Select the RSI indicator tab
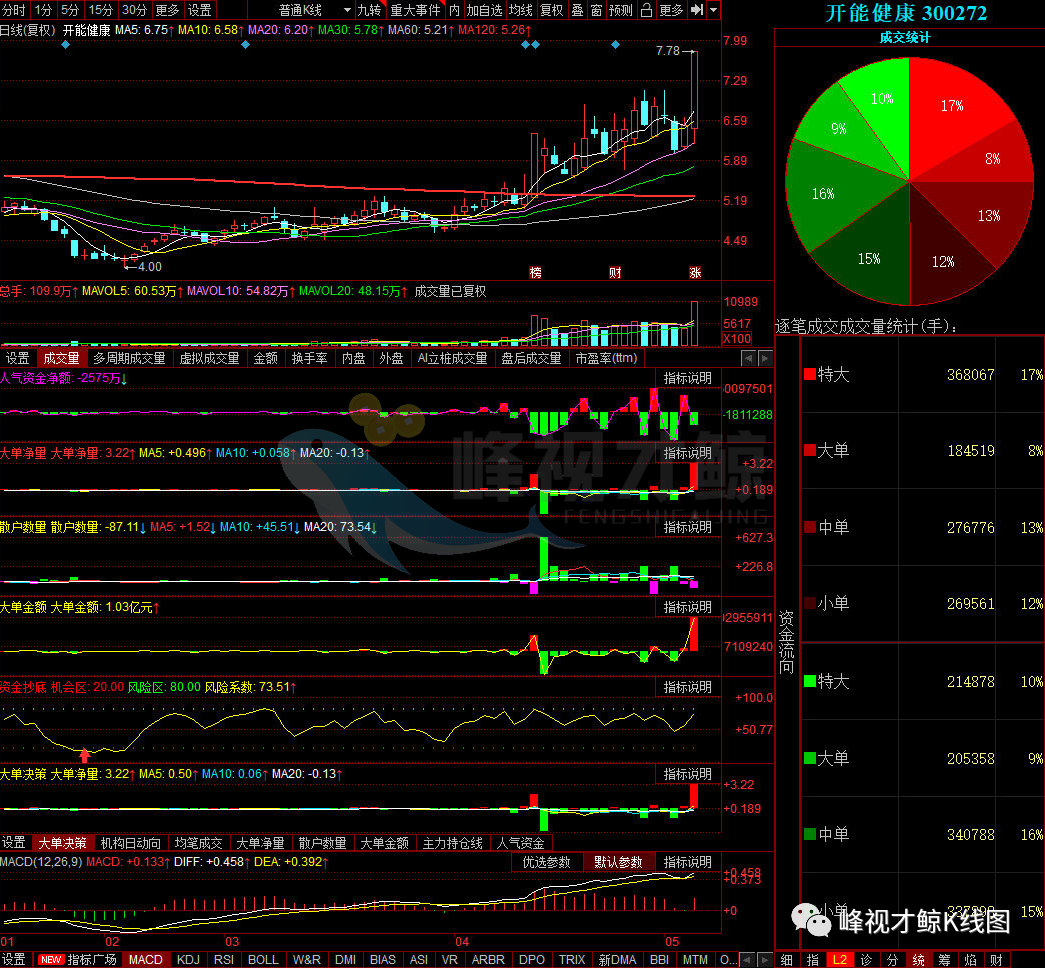This screenshot has height=968, width=1045. coord(224,959)
